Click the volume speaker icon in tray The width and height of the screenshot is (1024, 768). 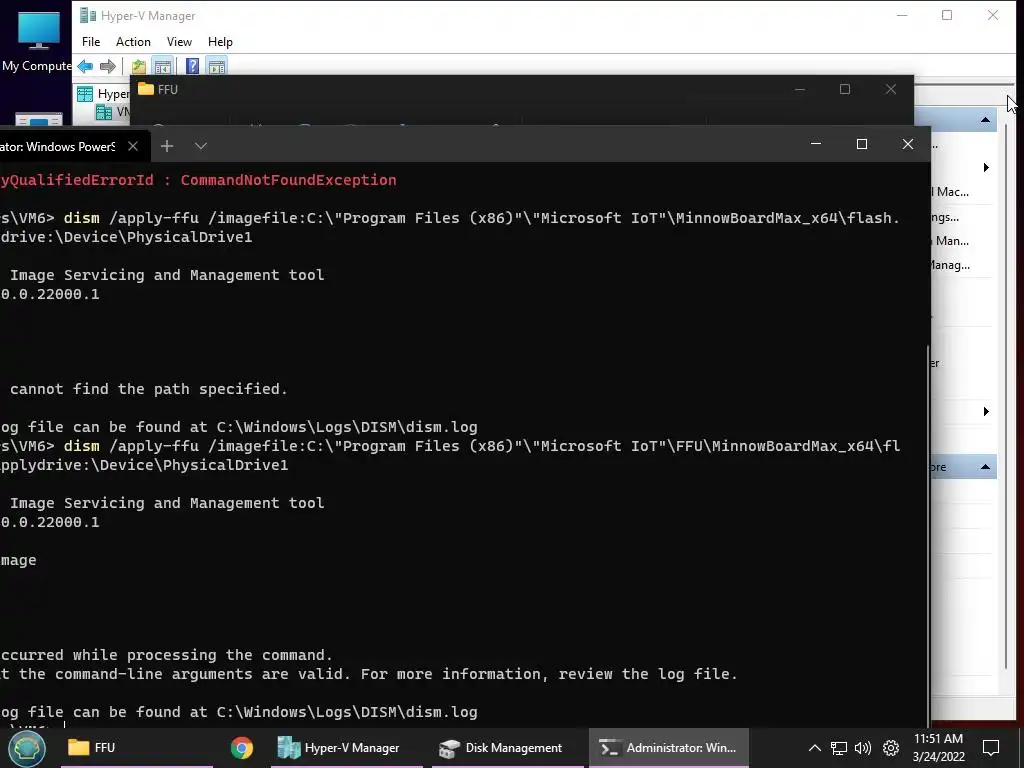coord(863,748)
